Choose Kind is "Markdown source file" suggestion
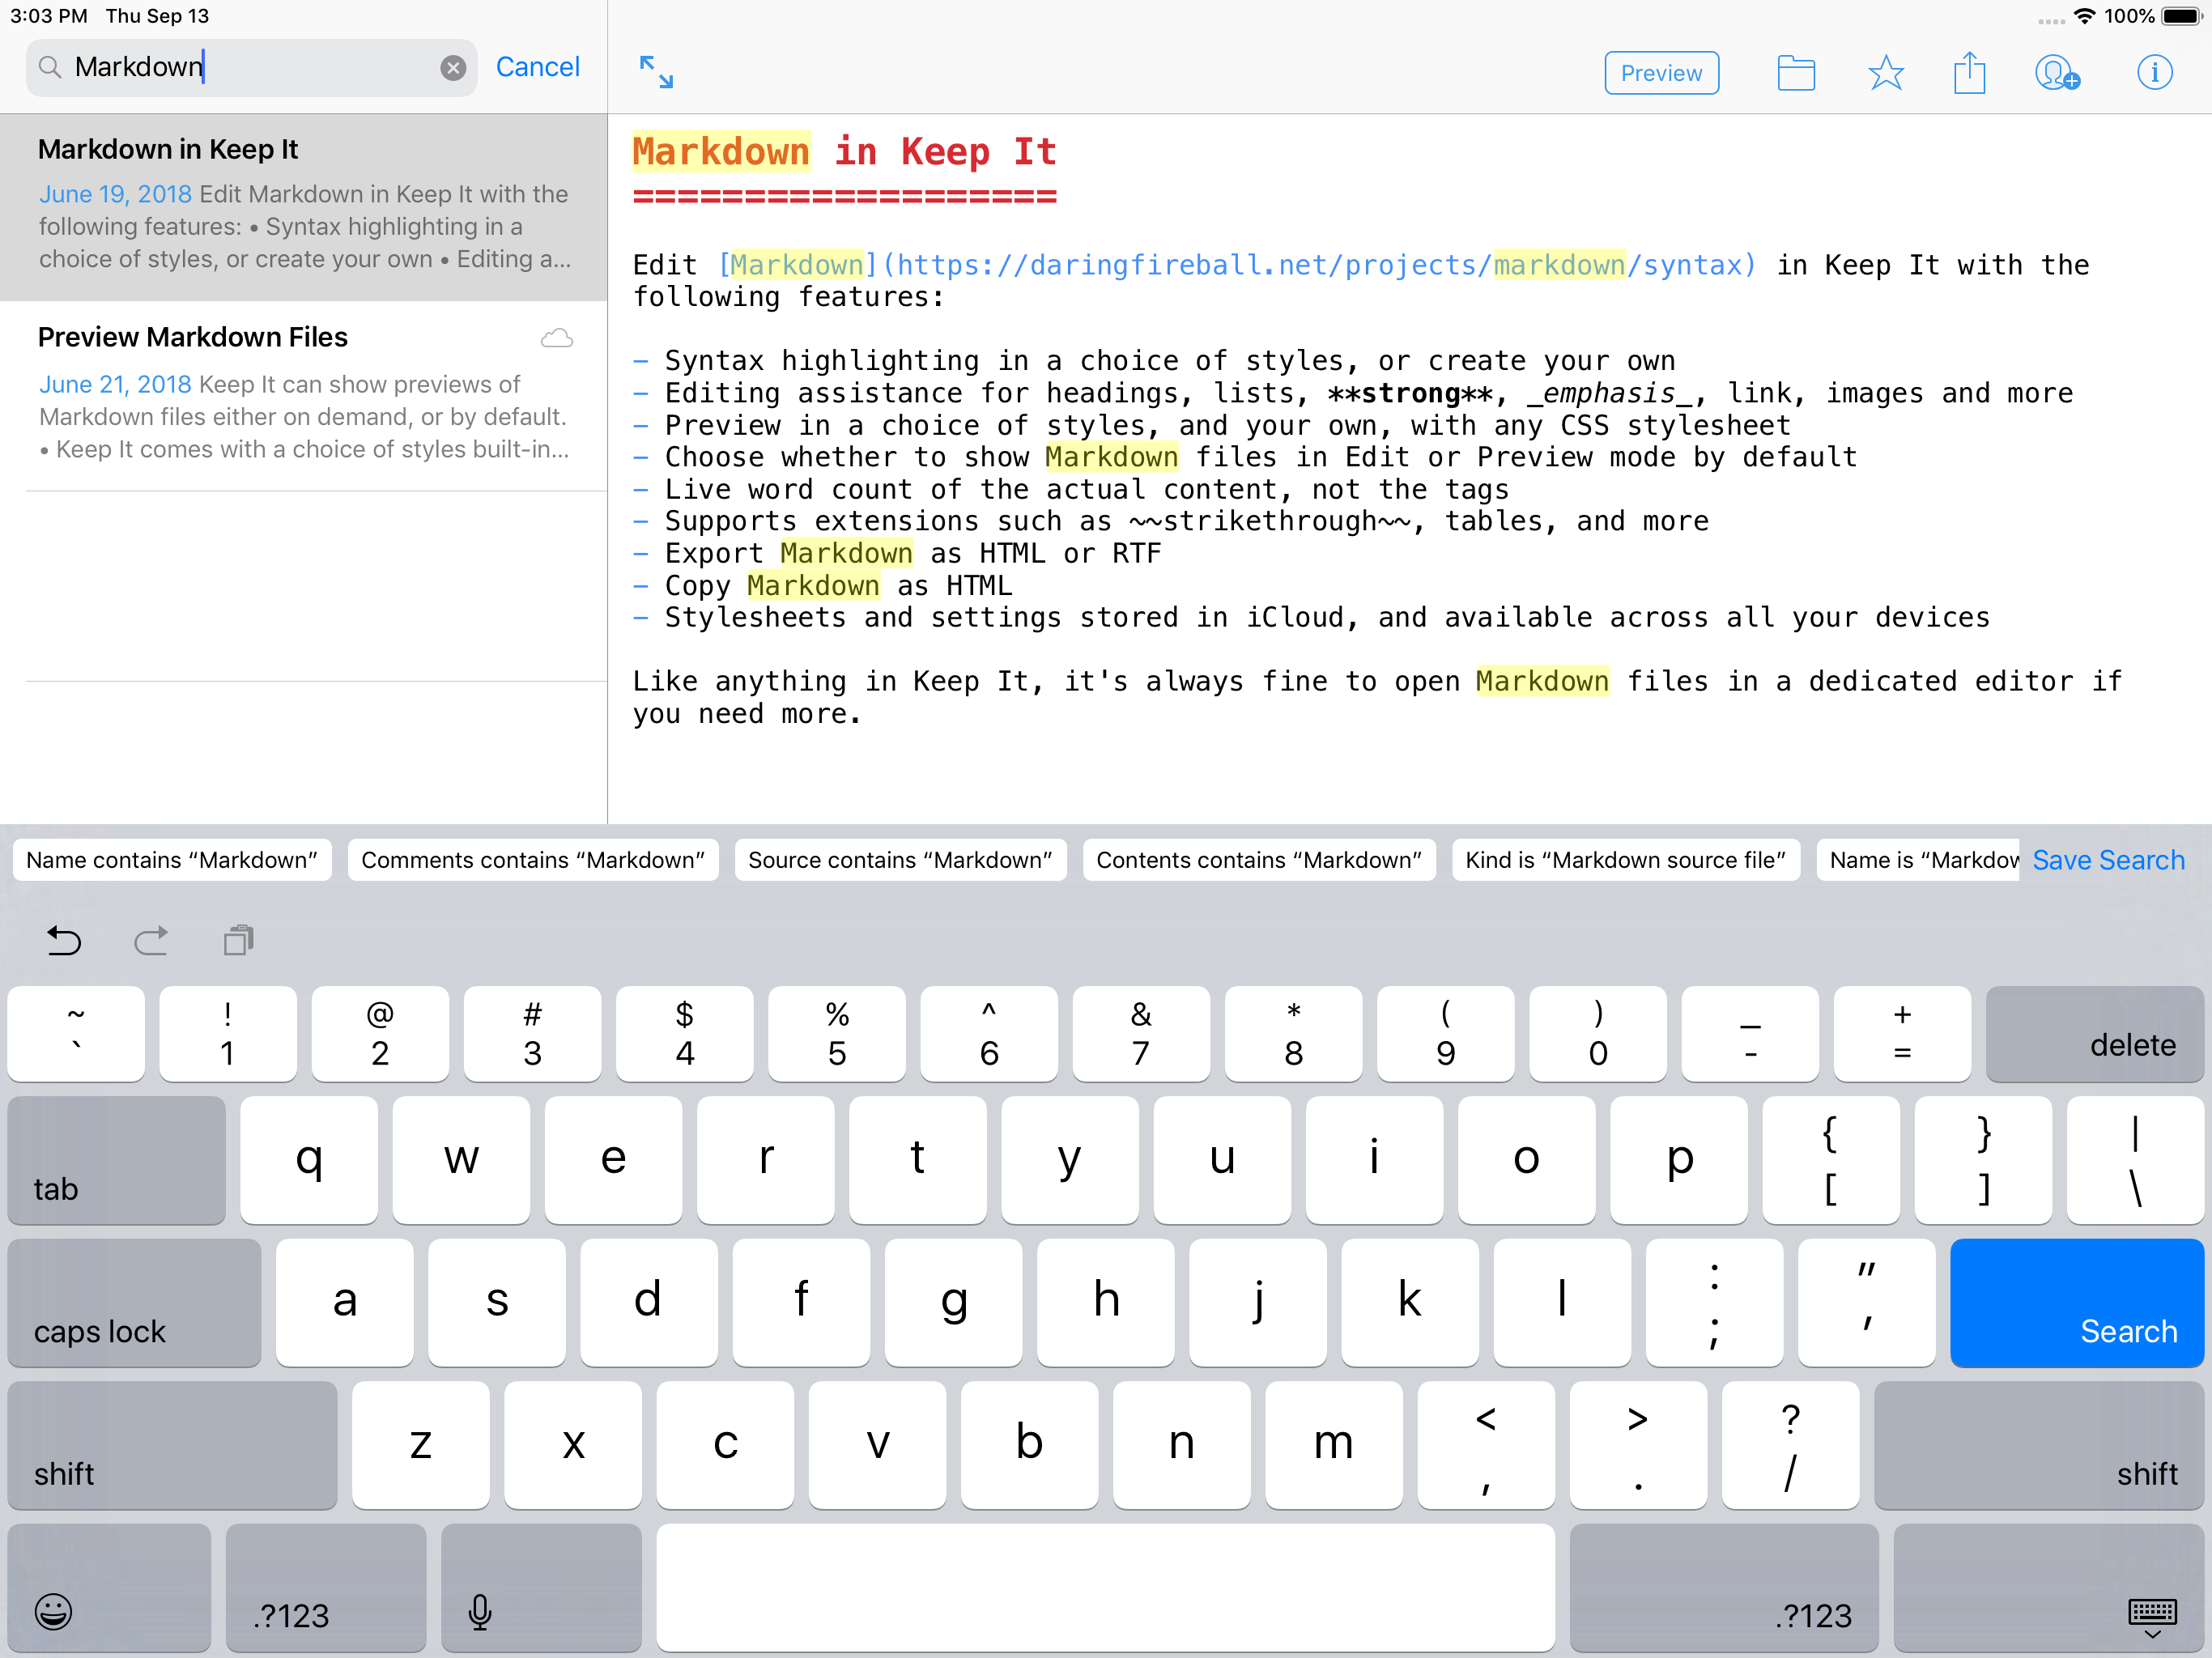This screenshot has width=2212, height=1658. click(x=1625, y=860)
